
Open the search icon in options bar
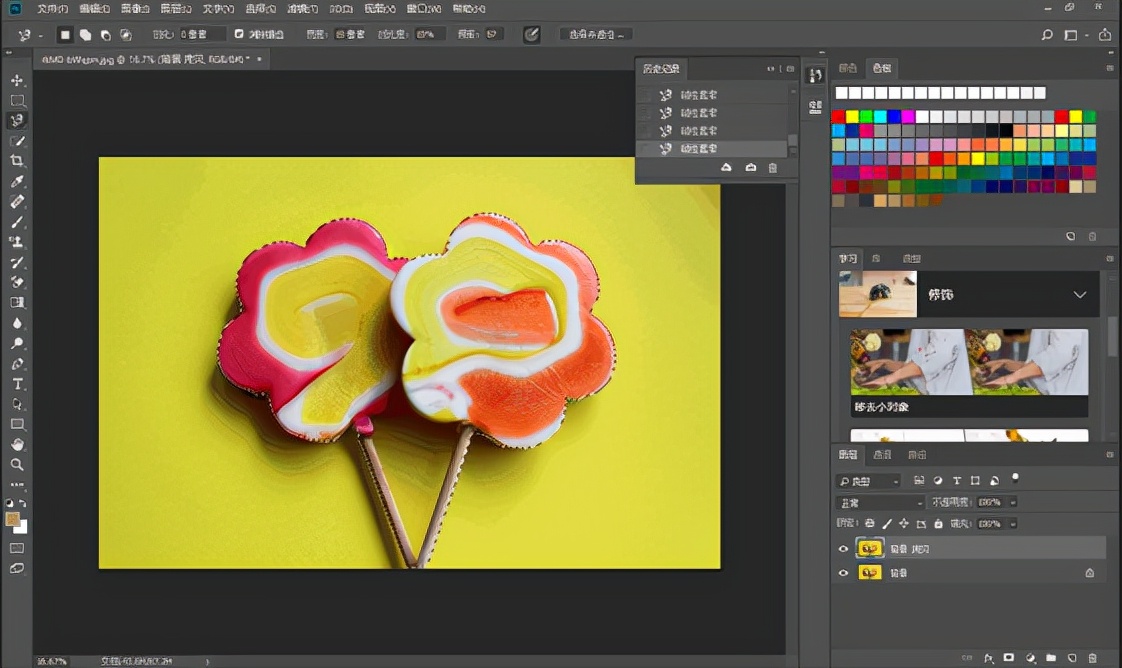[1047, 34]
